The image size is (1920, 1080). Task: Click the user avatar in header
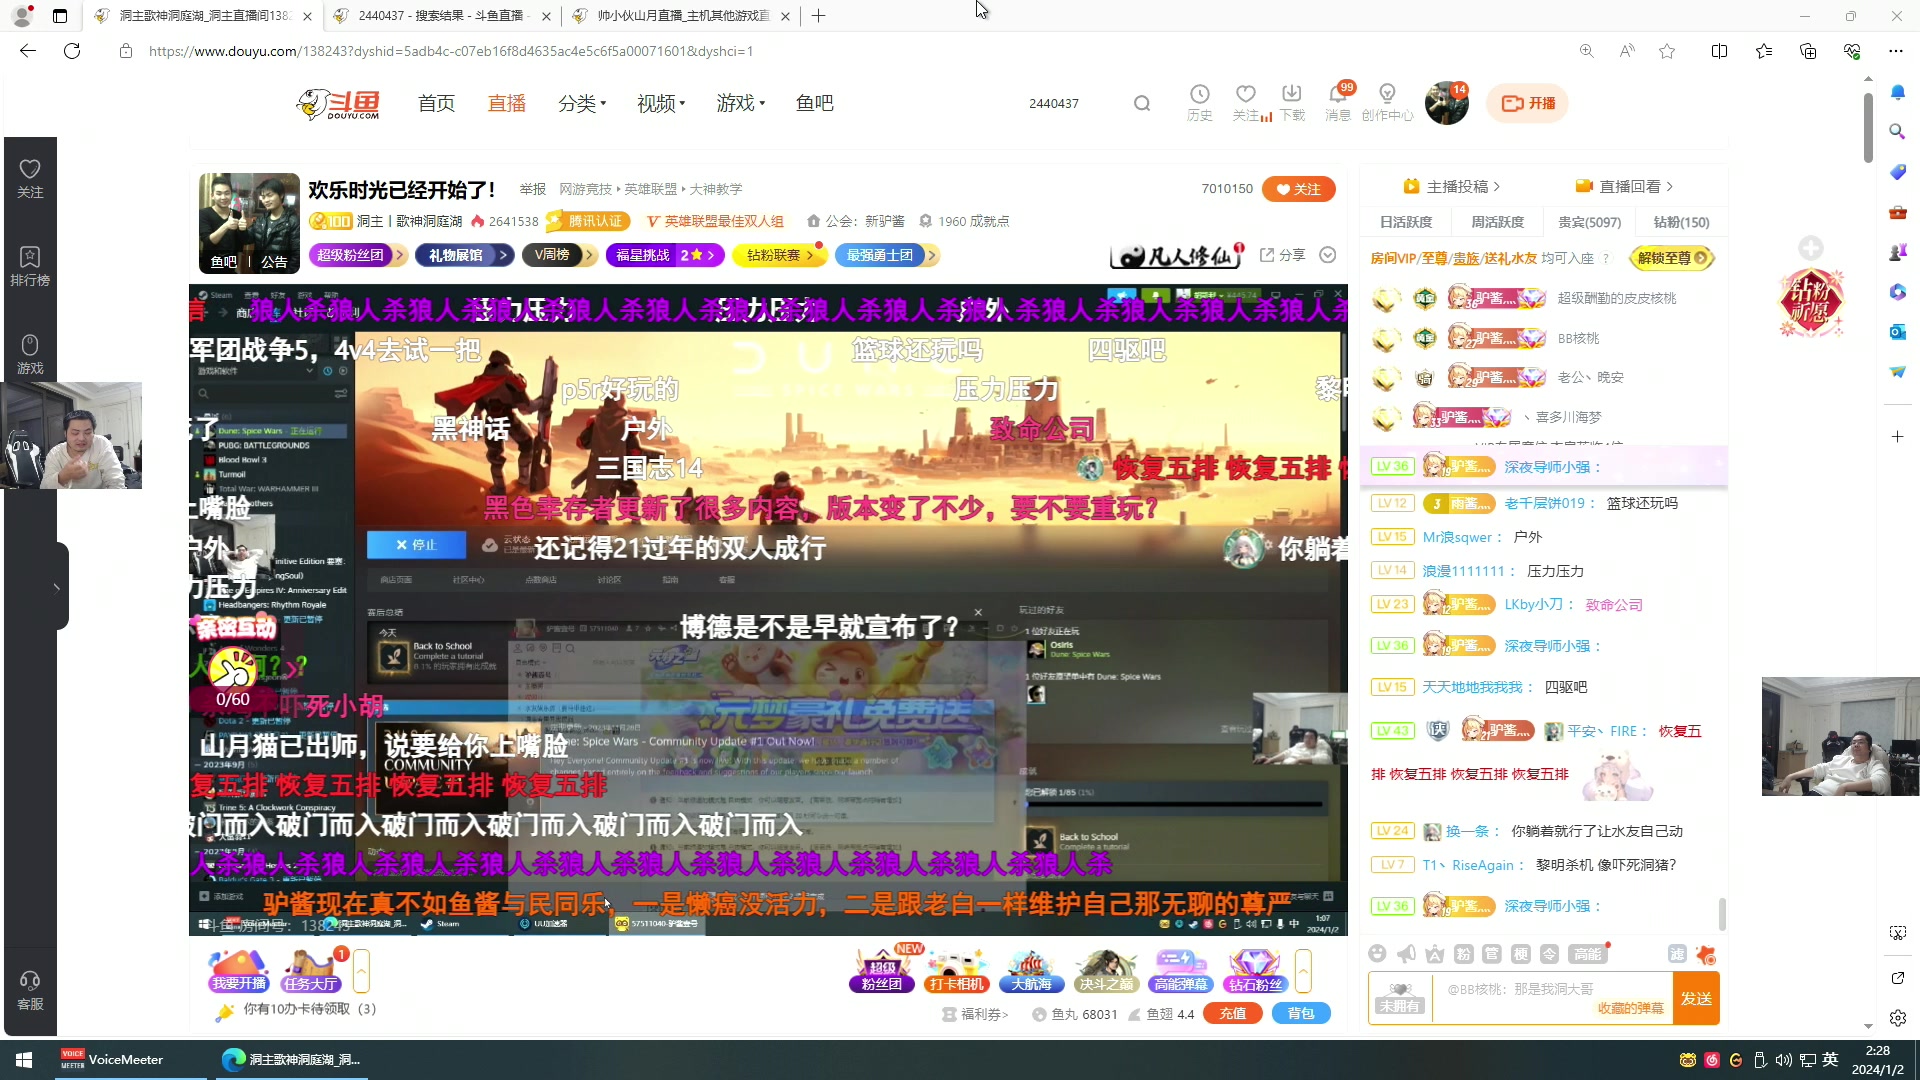tap(1446, 103)
